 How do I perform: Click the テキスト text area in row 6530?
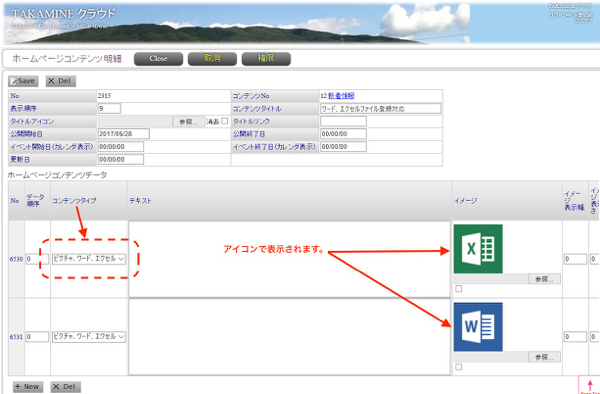click(289, 259)
